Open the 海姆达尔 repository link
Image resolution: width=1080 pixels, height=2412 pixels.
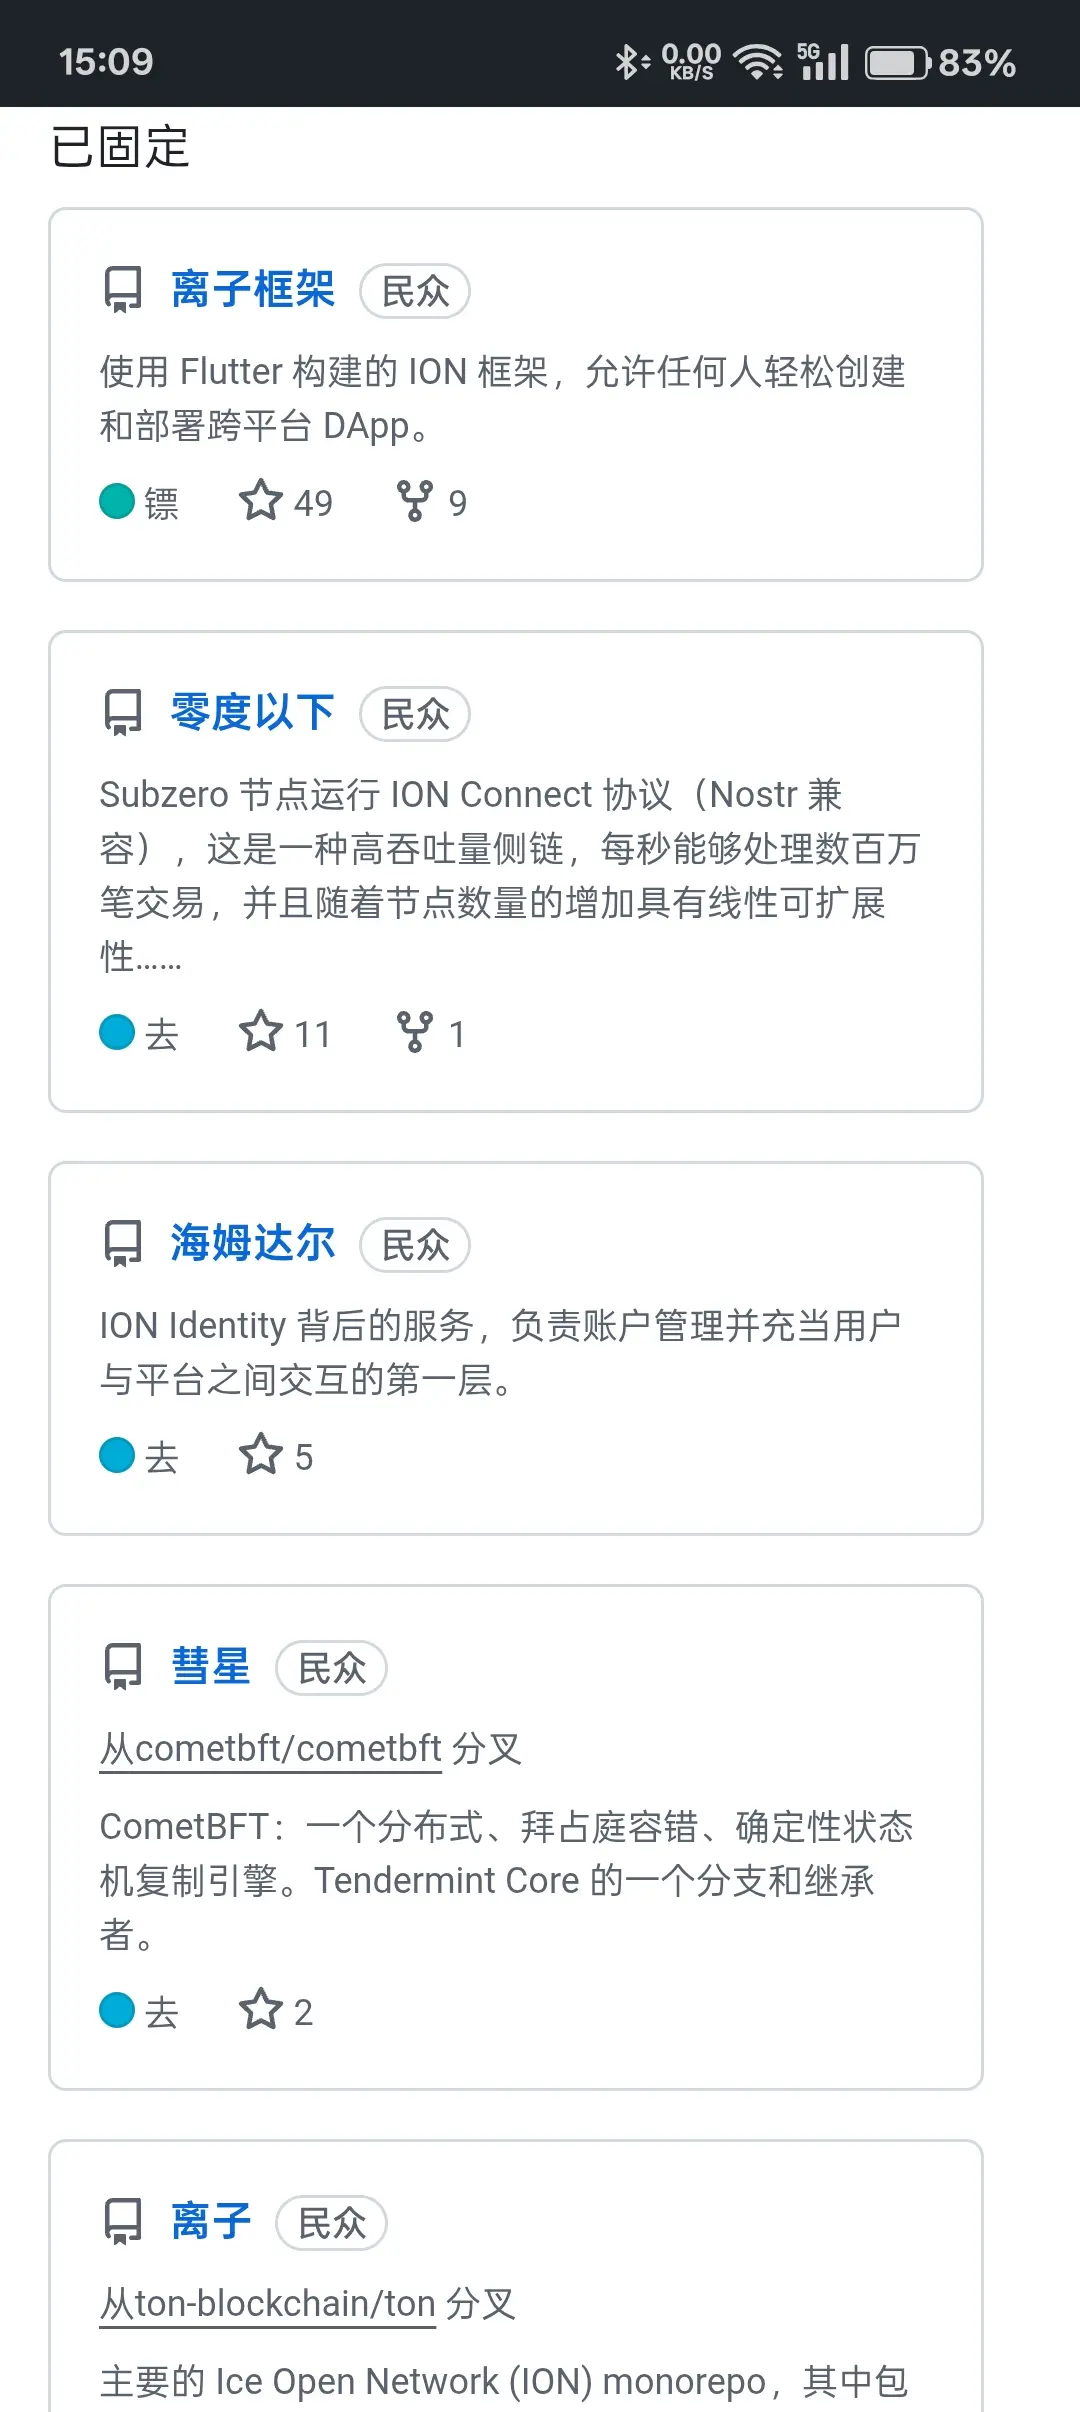(252, 1244)
